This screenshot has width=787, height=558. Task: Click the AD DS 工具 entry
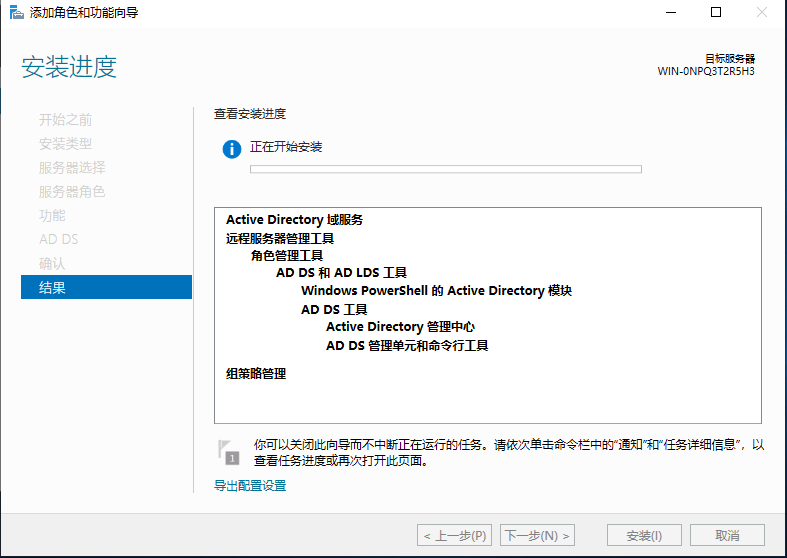(334, 309)
